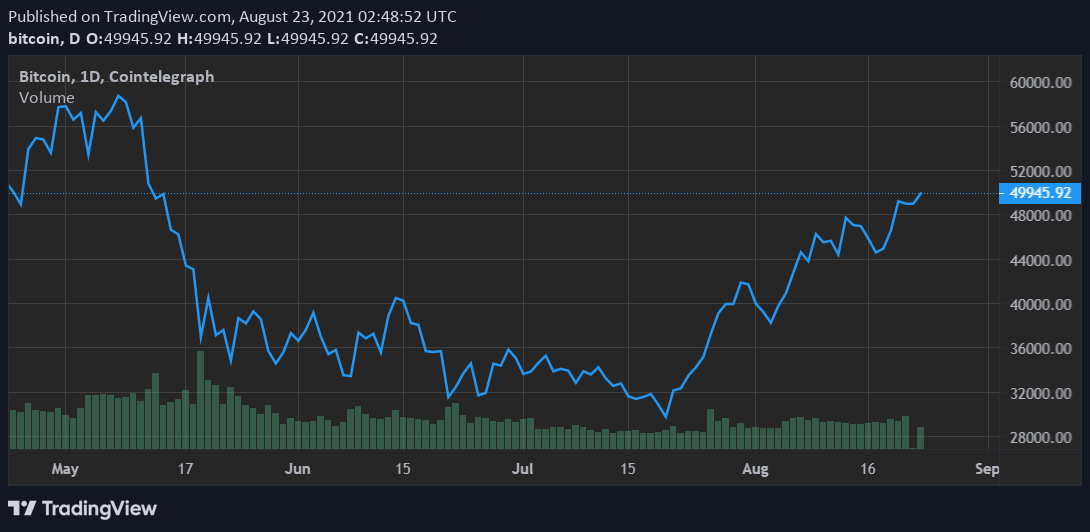Viewport: 1090px width, 532px height.
Task: Click the 40000.00 price axis label
Action: coord(1041,305)
